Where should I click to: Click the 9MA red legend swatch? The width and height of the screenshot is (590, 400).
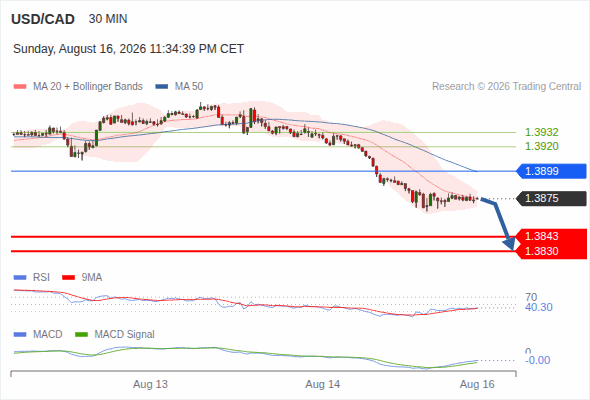pos(68,278)
